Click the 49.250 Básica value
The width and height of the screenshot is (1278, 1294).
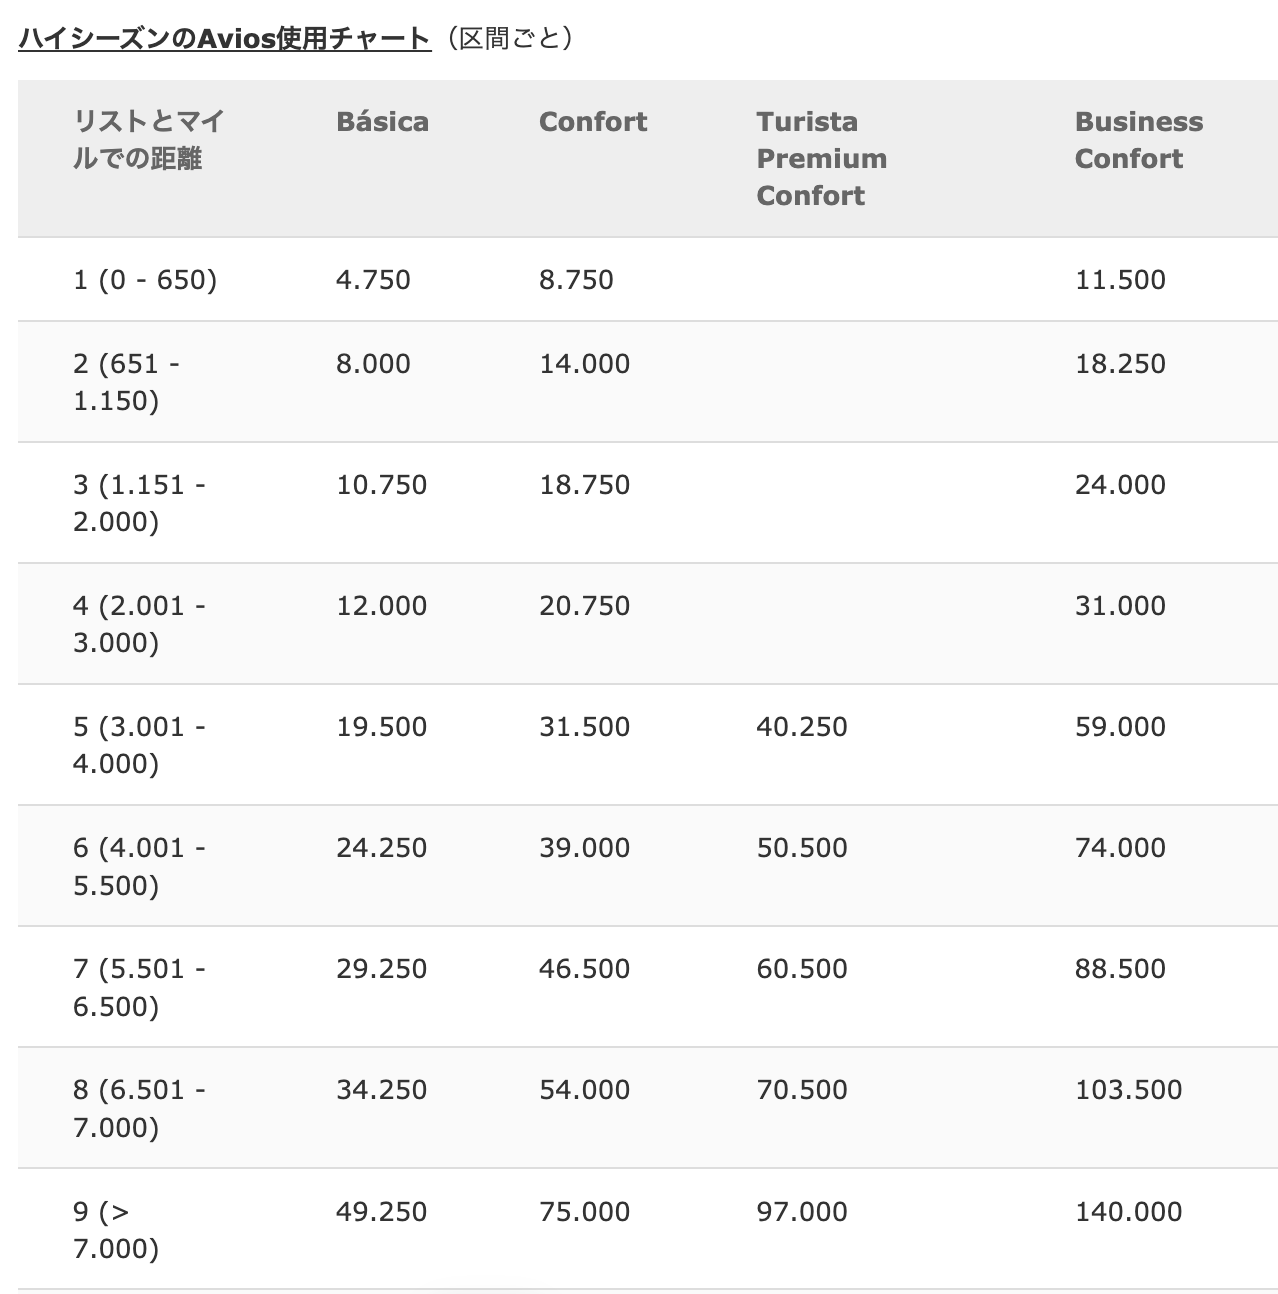pyautogui.click(x=381, y=1212)
